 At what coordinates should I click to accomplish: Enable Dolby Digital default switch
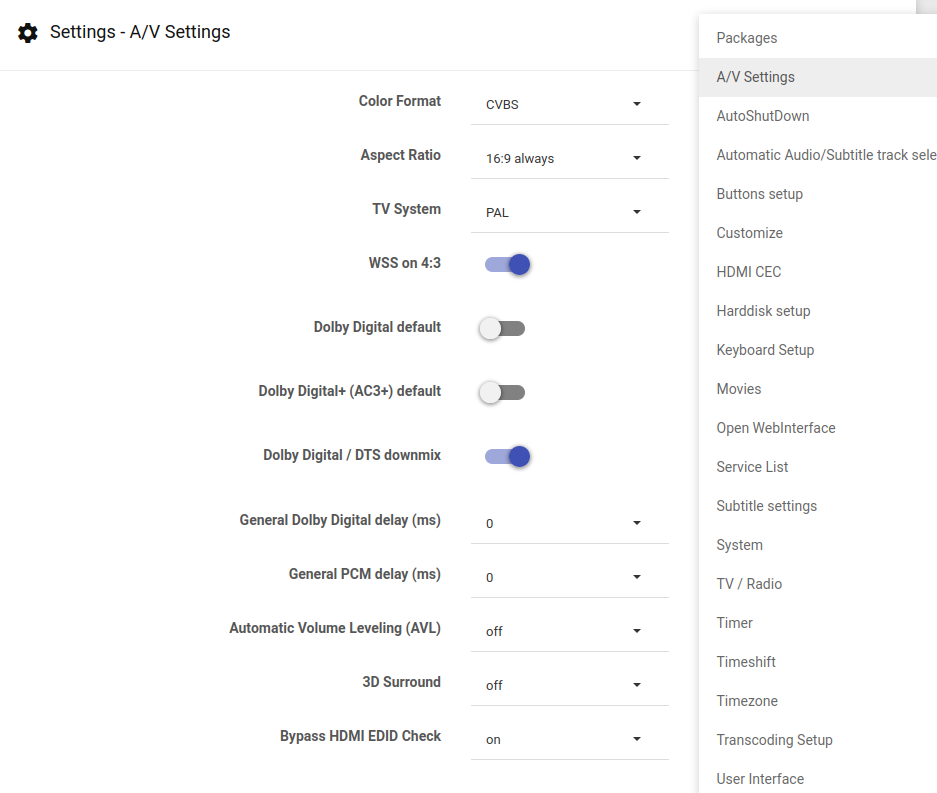(502, 328)
